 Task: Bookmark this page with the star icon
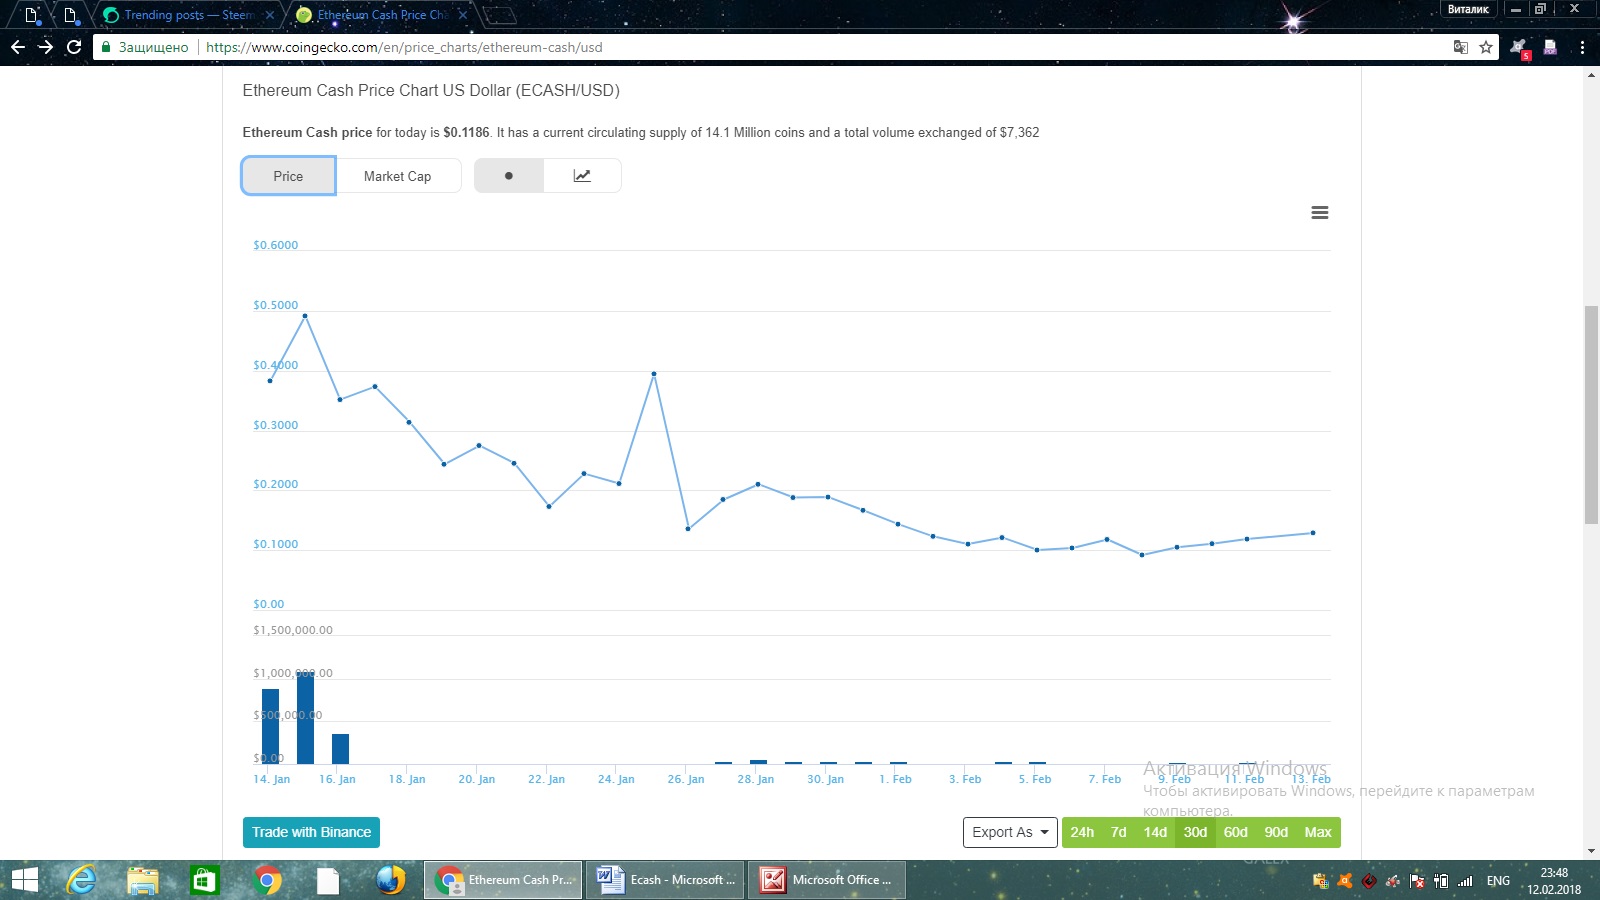point(1486,47)
